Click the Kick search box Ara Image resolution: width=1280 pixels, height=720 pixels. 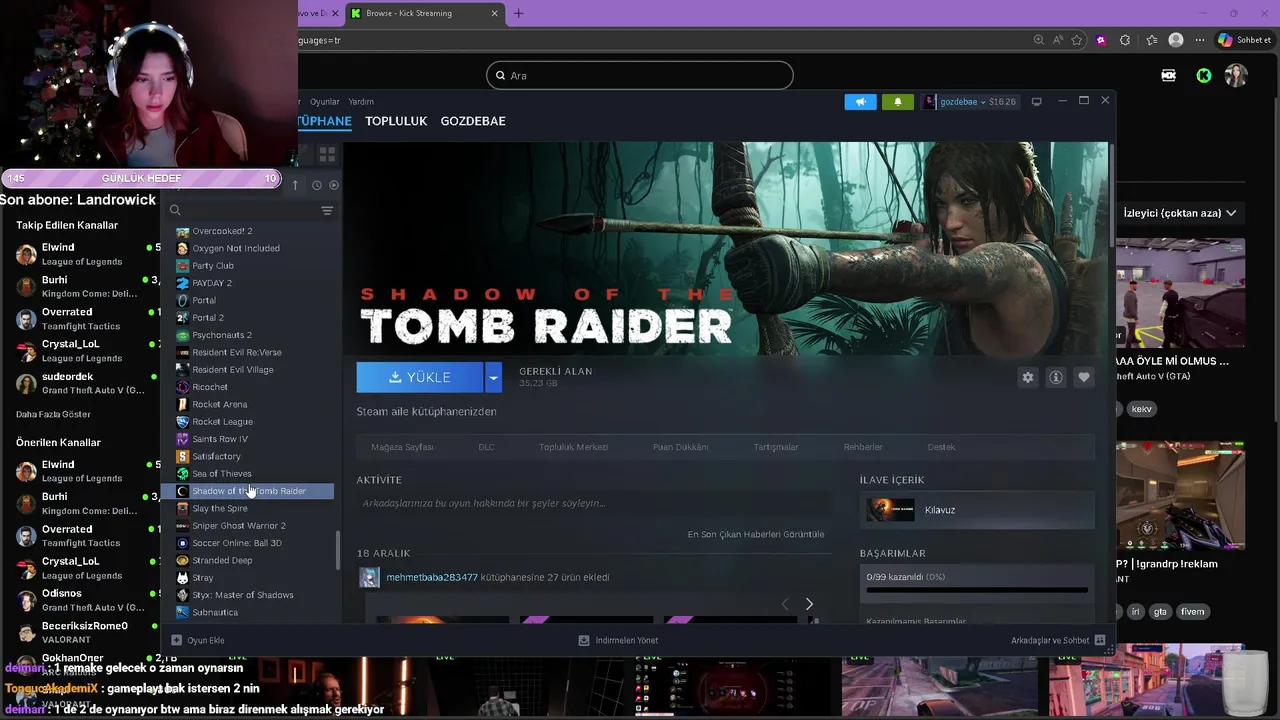click(640, 75)
